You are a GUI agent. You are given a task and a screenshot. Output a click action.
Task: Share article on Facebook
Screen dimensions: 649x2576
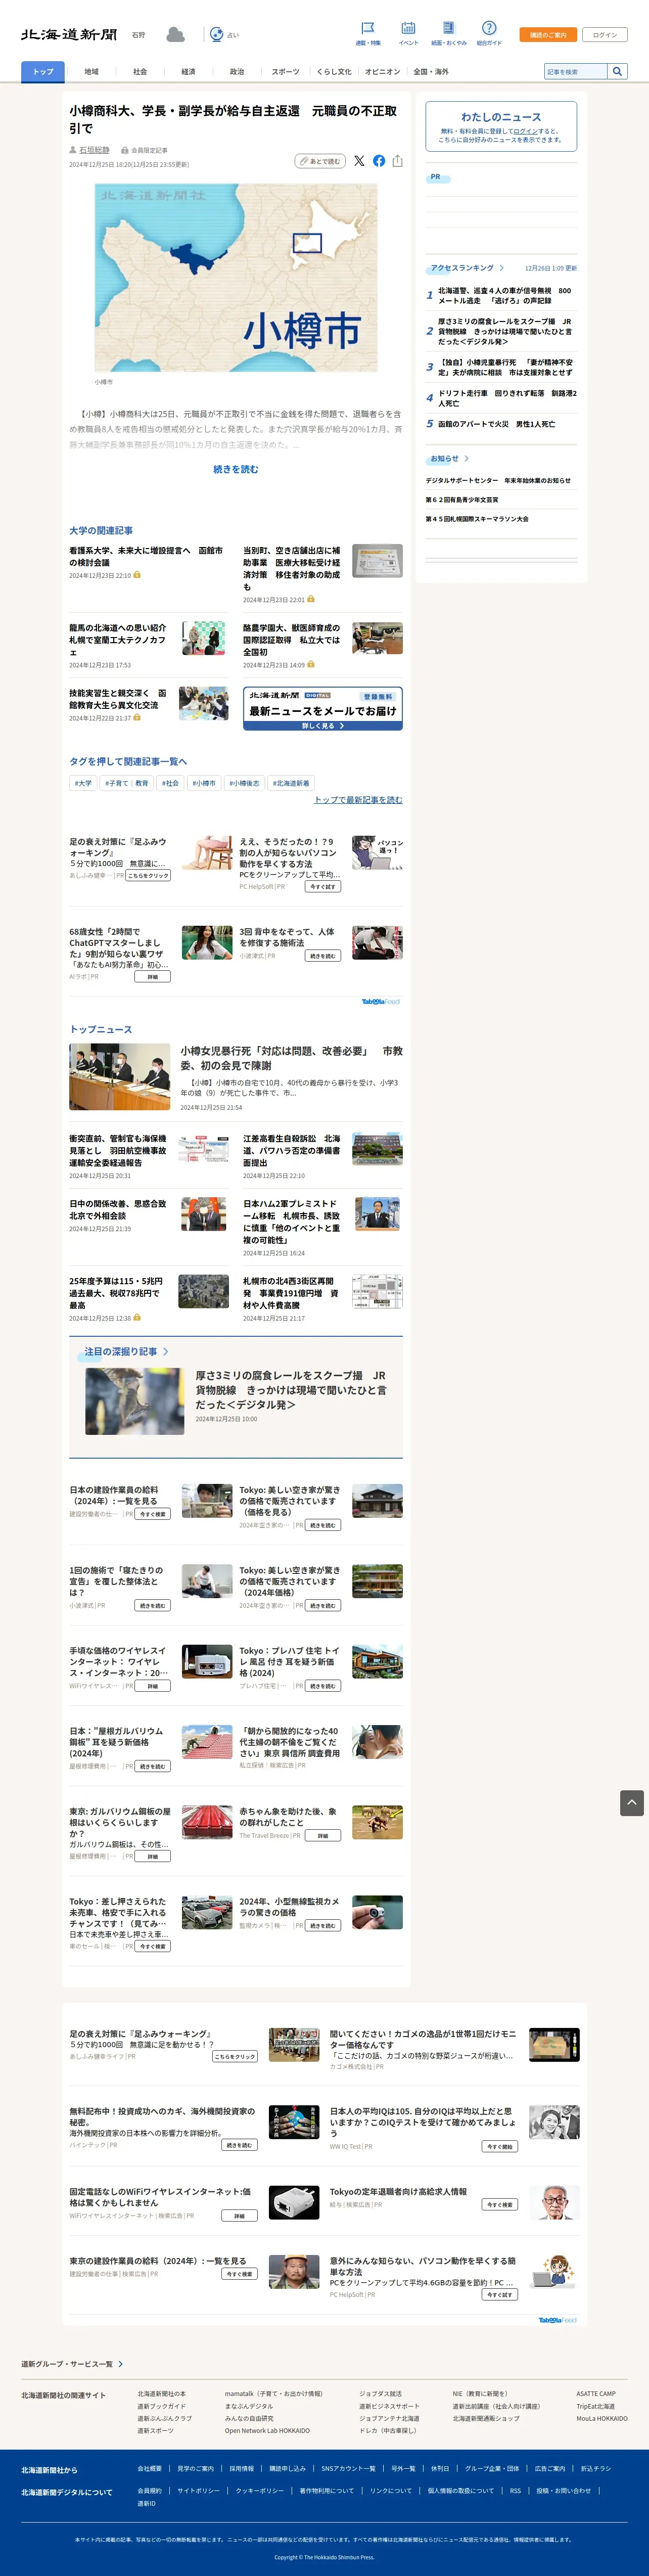(x=379, y=161)
